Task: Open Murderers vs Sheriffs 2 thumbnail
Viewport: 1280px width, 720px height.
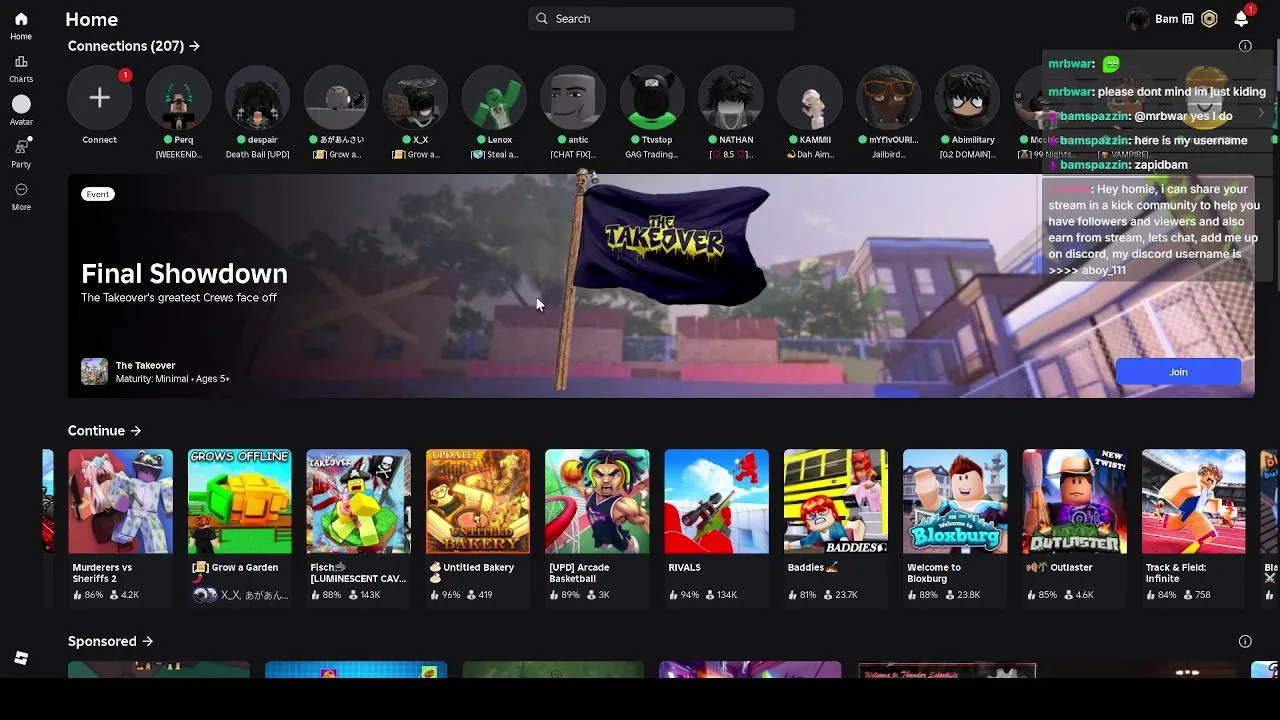Action: [120, 501]
